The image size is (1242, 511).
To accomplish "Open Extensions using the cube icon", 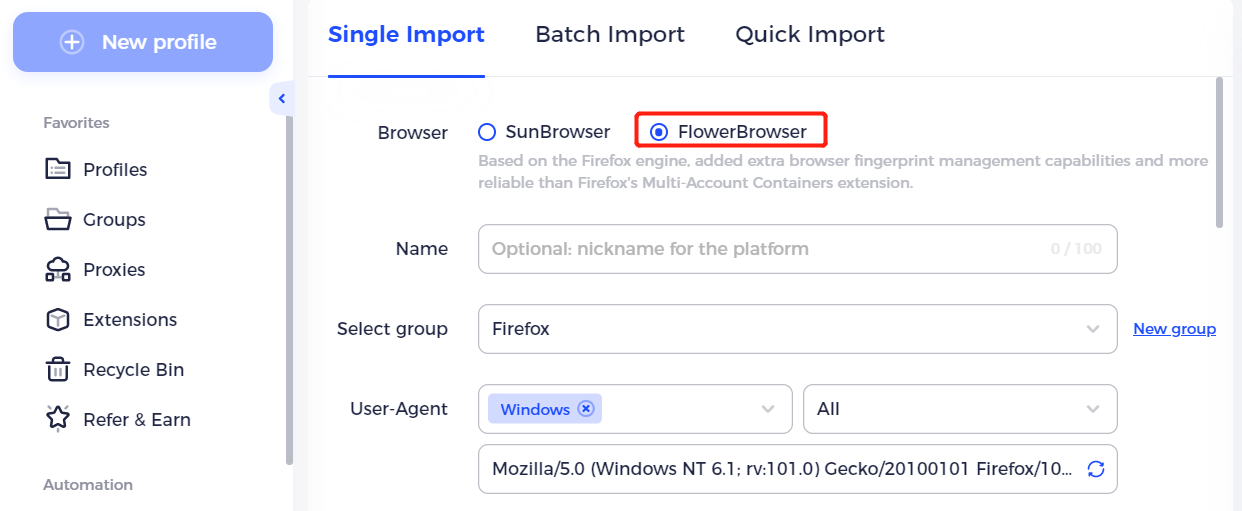I will pos(58,319).
